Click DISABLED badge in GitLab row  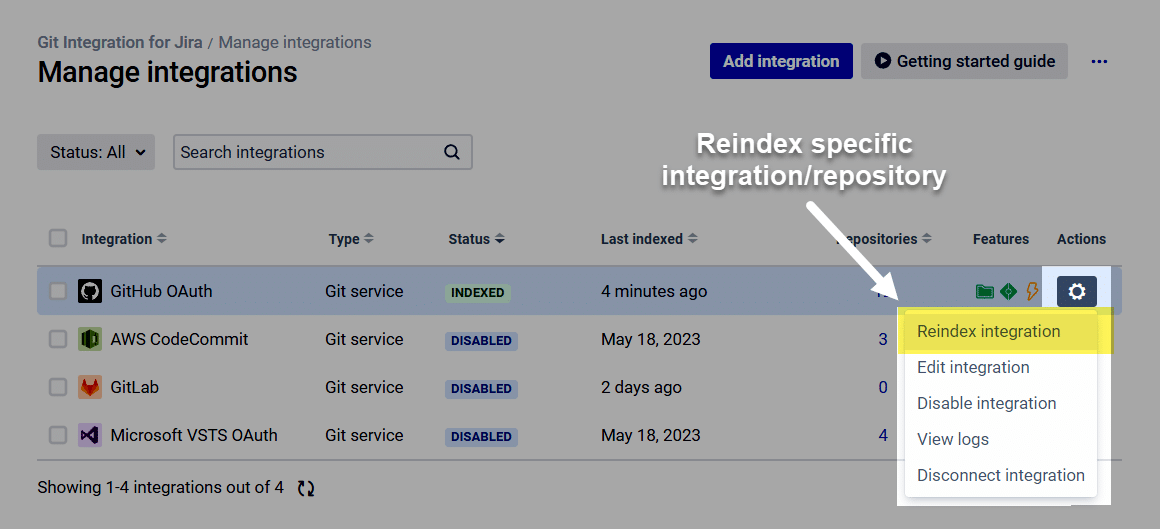481,388
